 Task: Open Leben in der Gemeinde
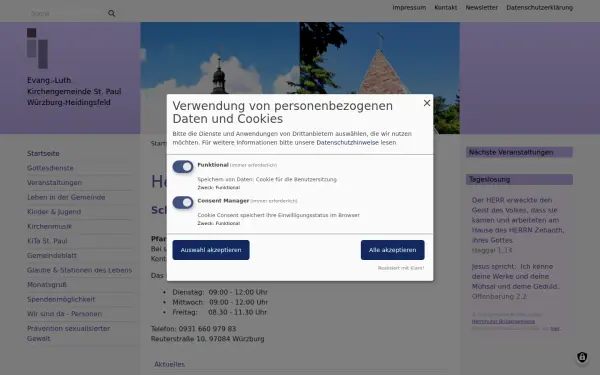coord(66,197)
